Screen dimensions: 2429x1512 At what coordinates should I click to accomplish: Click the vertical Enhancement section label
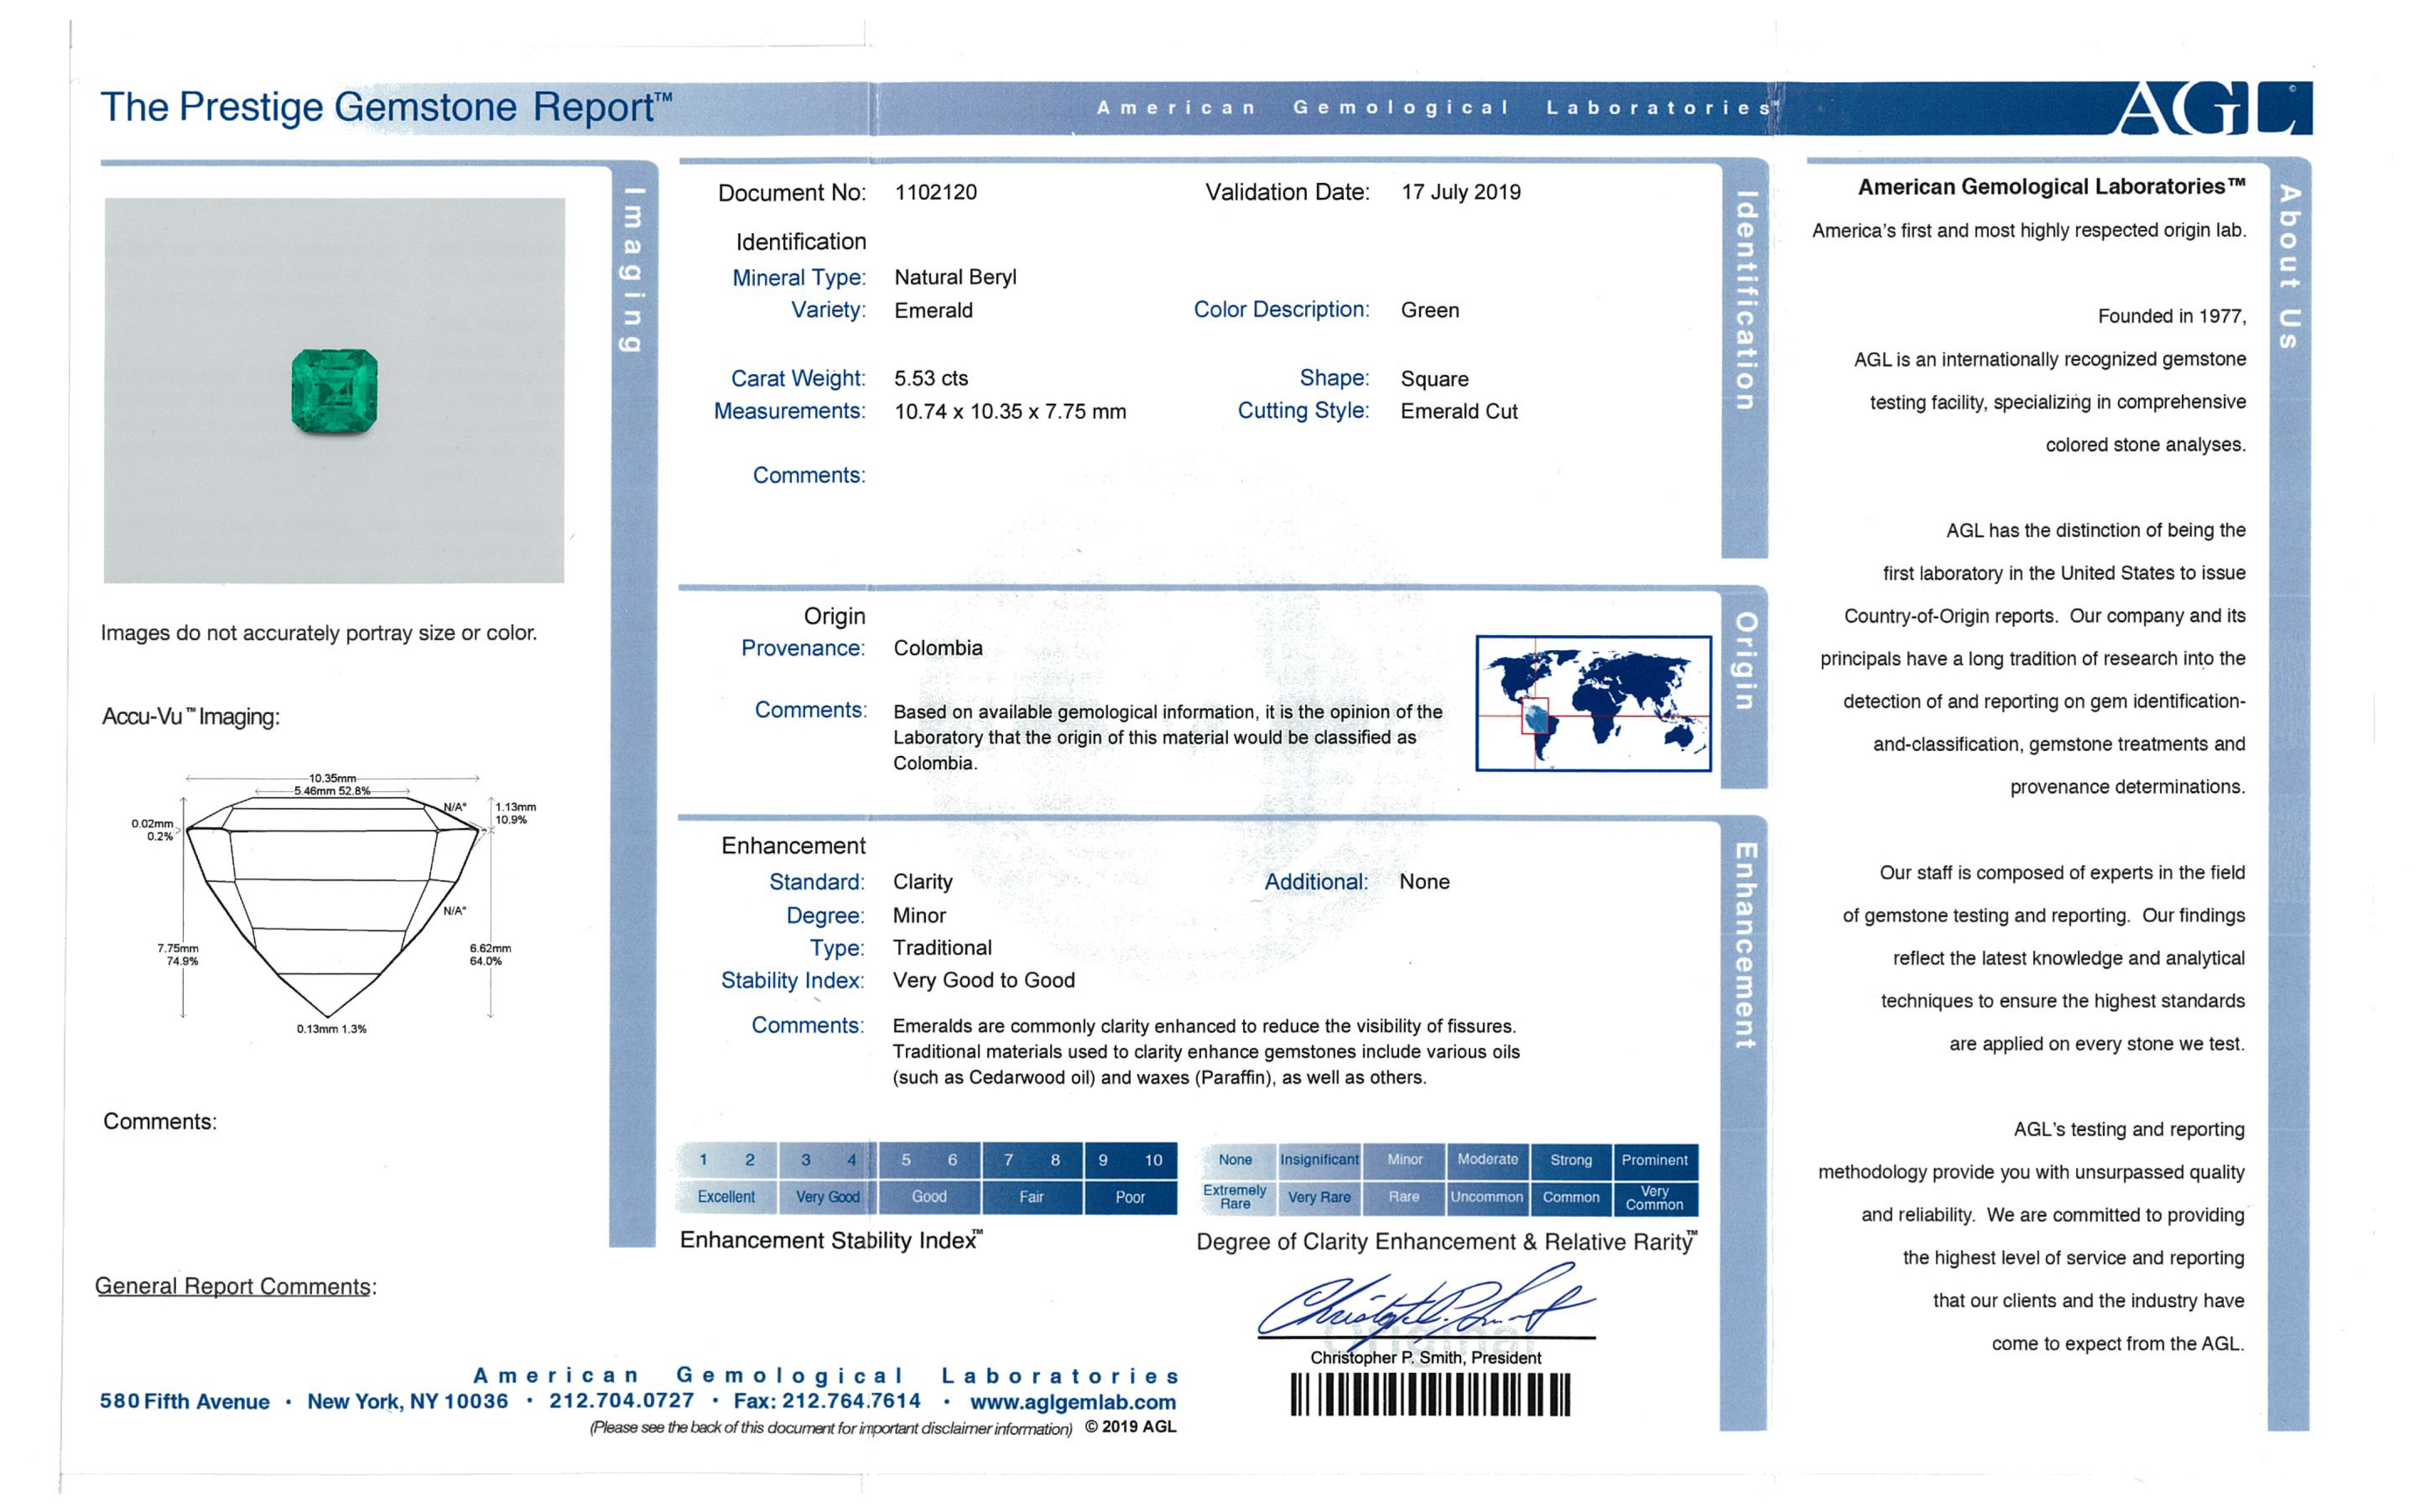tap(1744, 945)
